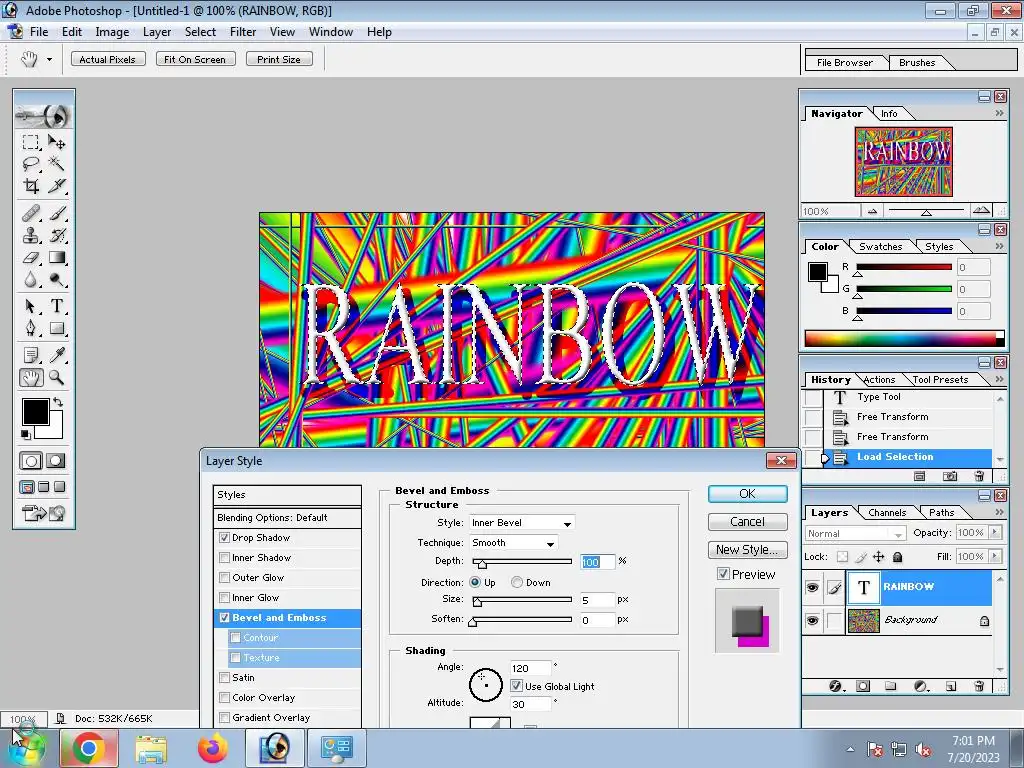Select the Healing Brush tool
1024x768 pixels.
30,213
